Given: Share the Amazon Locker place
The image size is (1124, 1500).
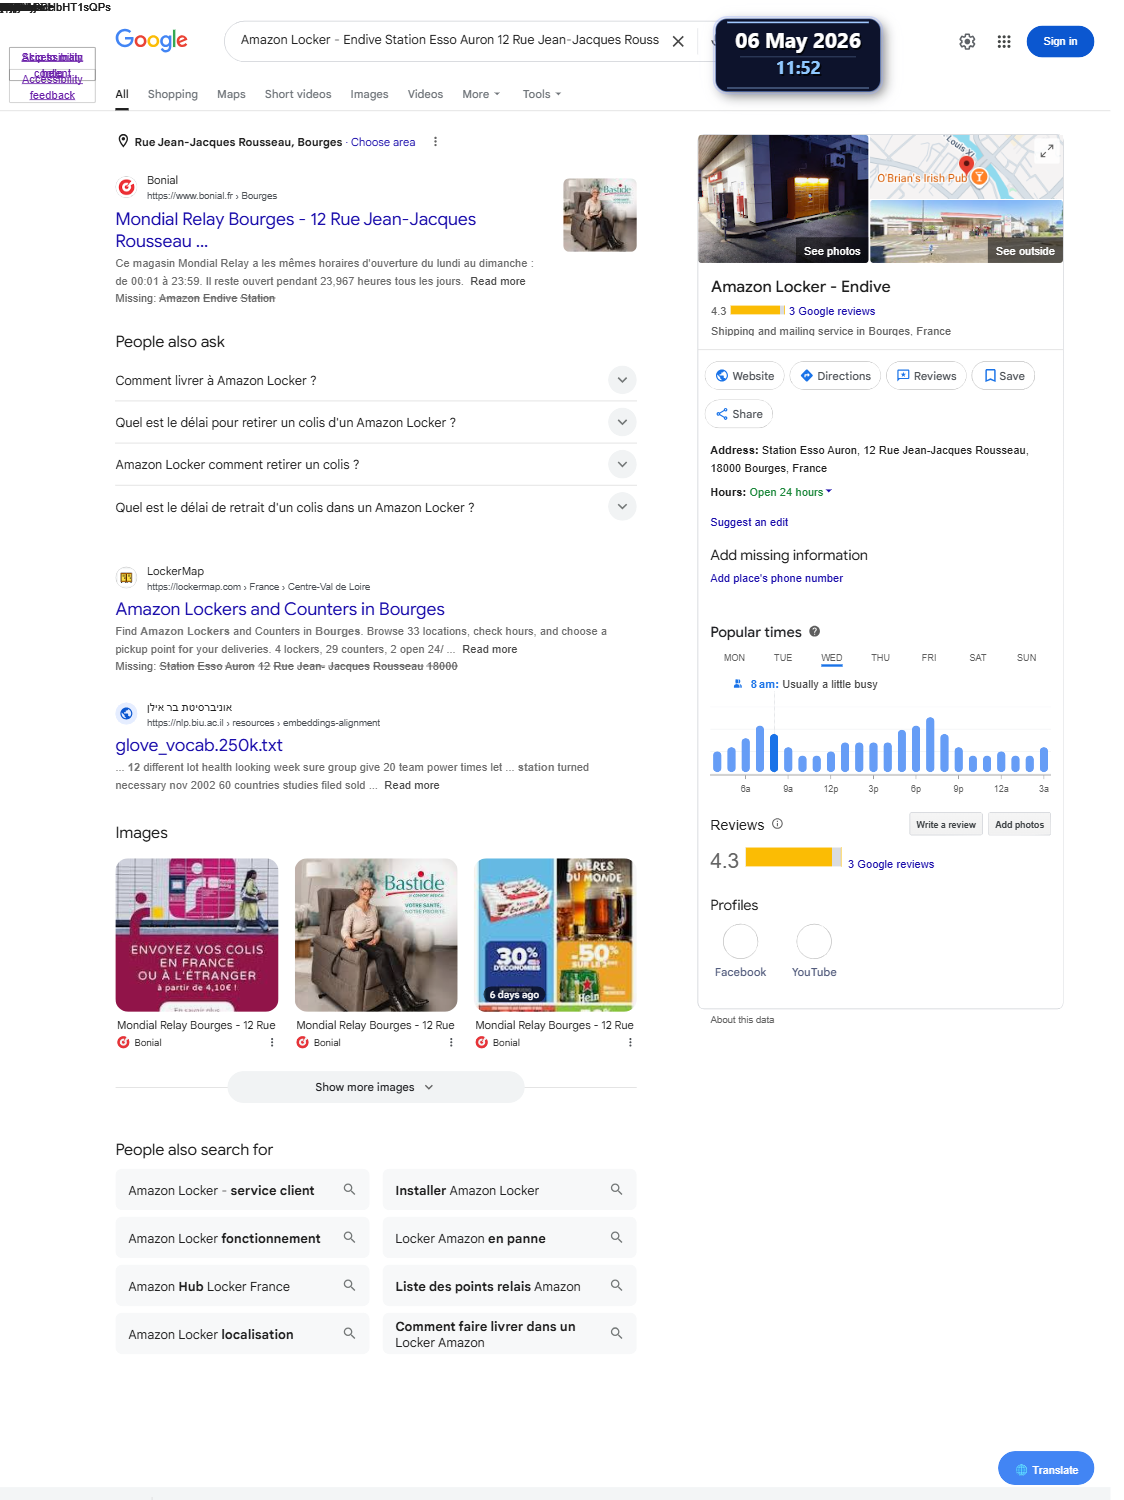Looking at the screenshot, I should click(739, 414).
